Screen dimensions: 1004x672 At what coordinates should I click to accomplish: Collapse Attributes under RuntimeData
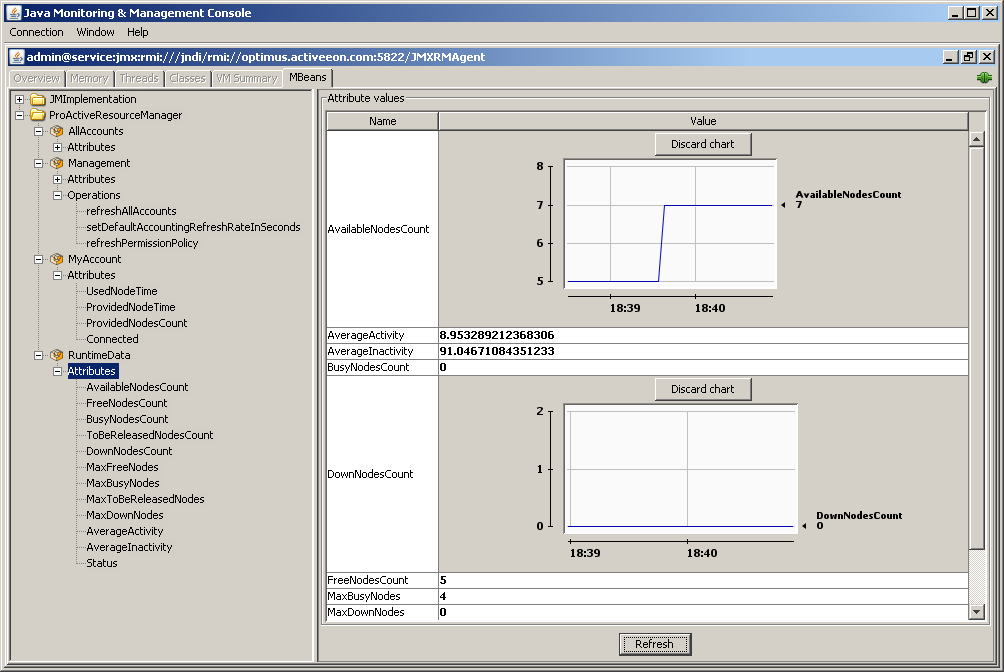pyautogui.click(x=58, y=372)
